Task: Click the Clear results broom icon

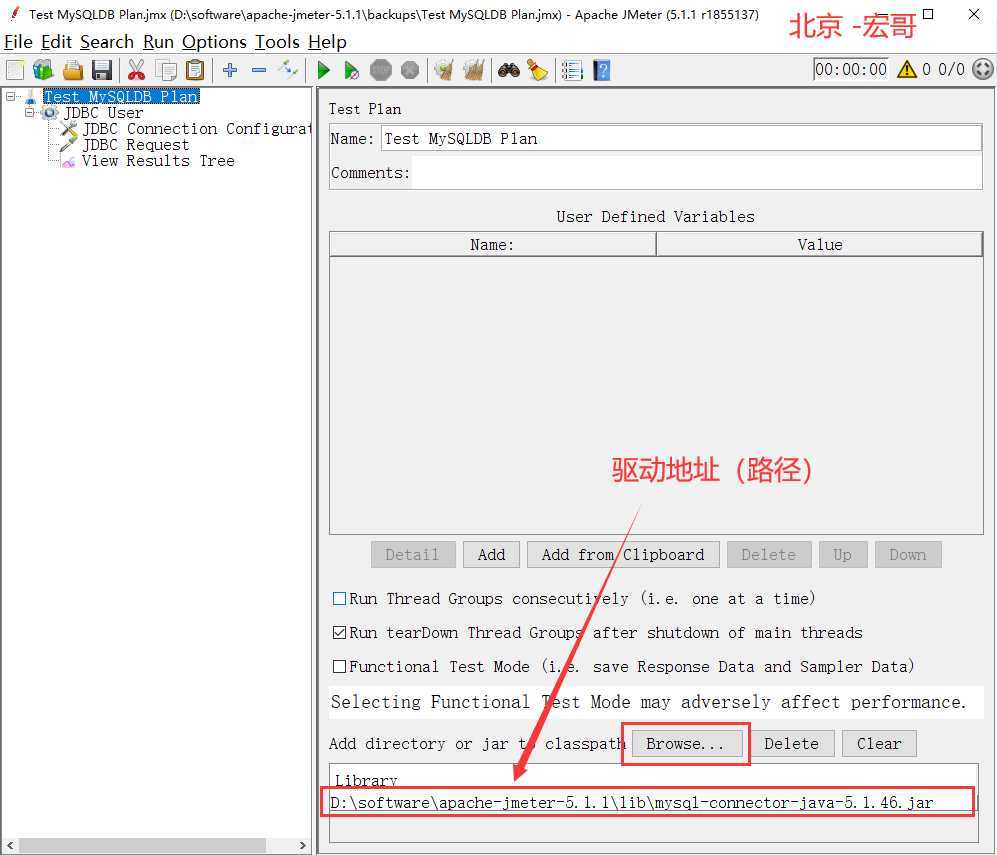Action: (444, 70)
